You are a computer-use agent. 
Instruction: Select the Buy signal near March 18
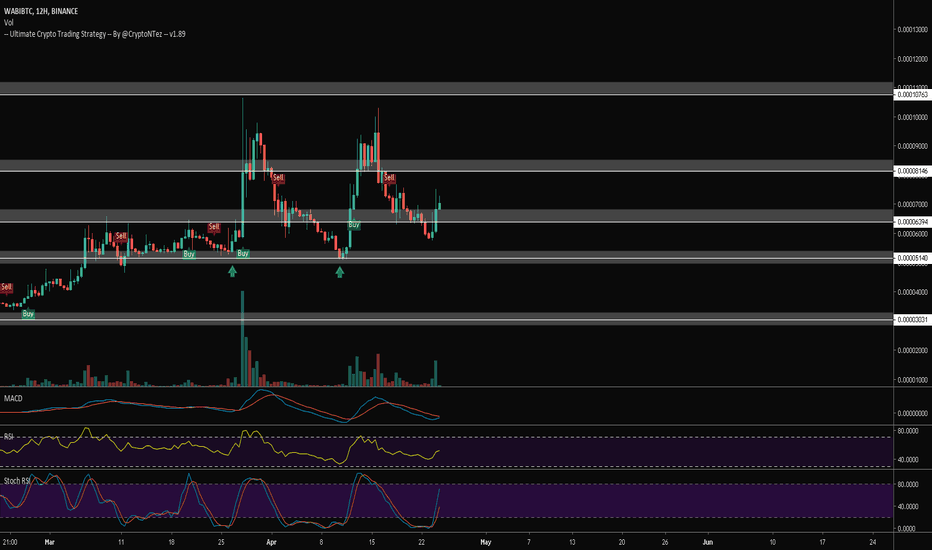(x=189, y=254)
